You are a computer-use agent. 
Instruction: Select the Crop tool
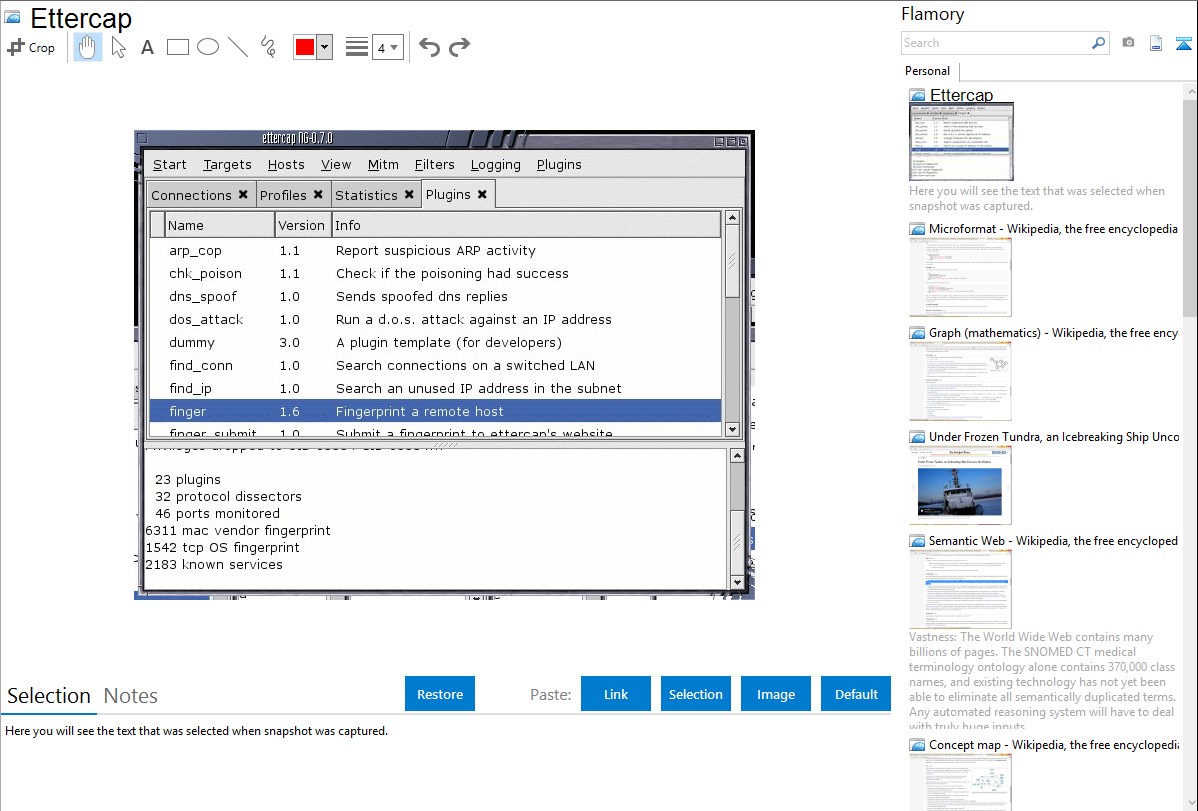pos(31,47)
